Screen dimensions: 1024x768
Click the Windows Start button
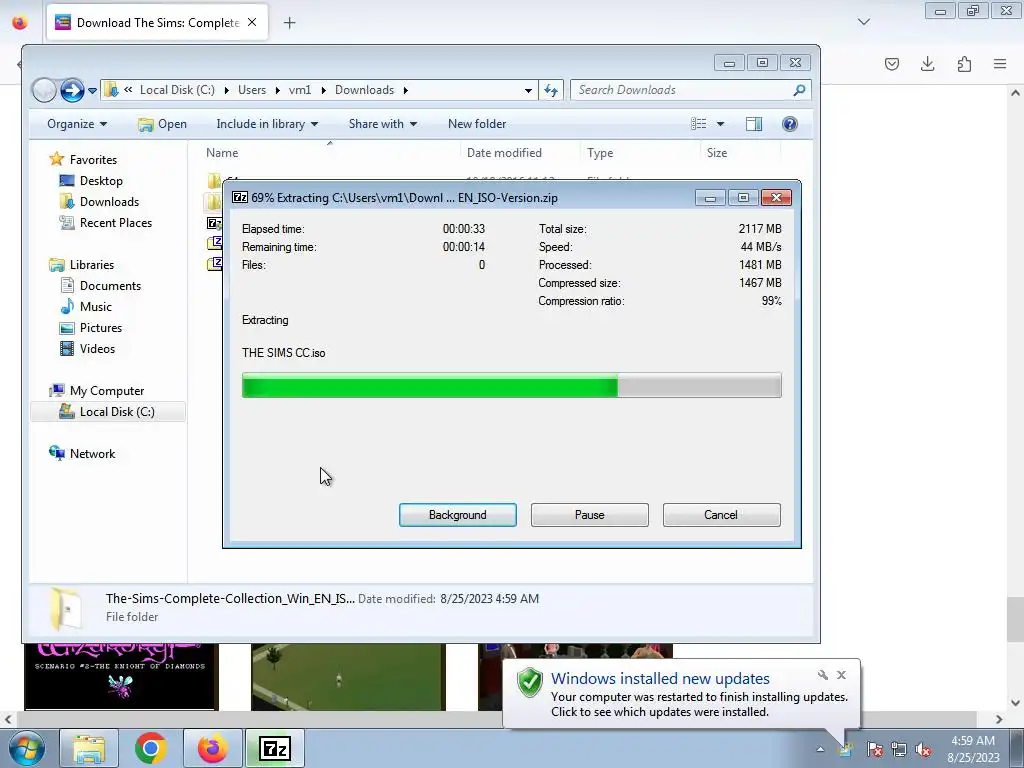tap(27, 748)
